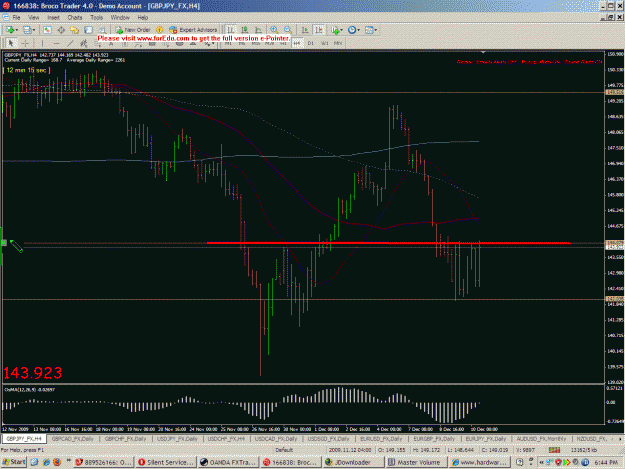Toggle Chart Shift
This screenshot has width=625, height=469.
point(319,30)
